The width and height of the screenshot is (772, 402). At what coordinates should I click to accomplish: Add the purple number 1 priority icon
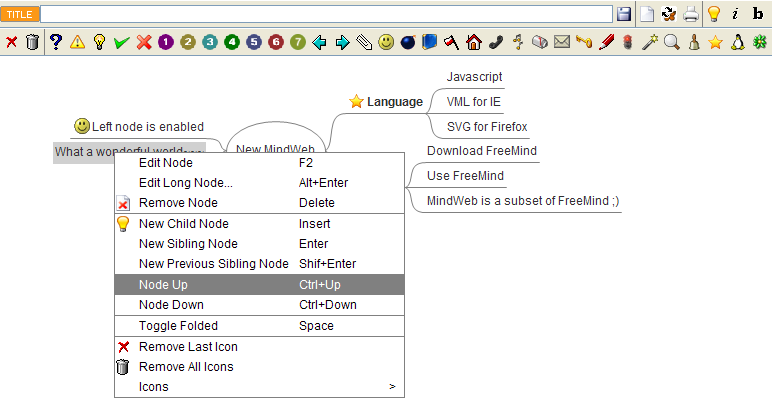[166, 42]
